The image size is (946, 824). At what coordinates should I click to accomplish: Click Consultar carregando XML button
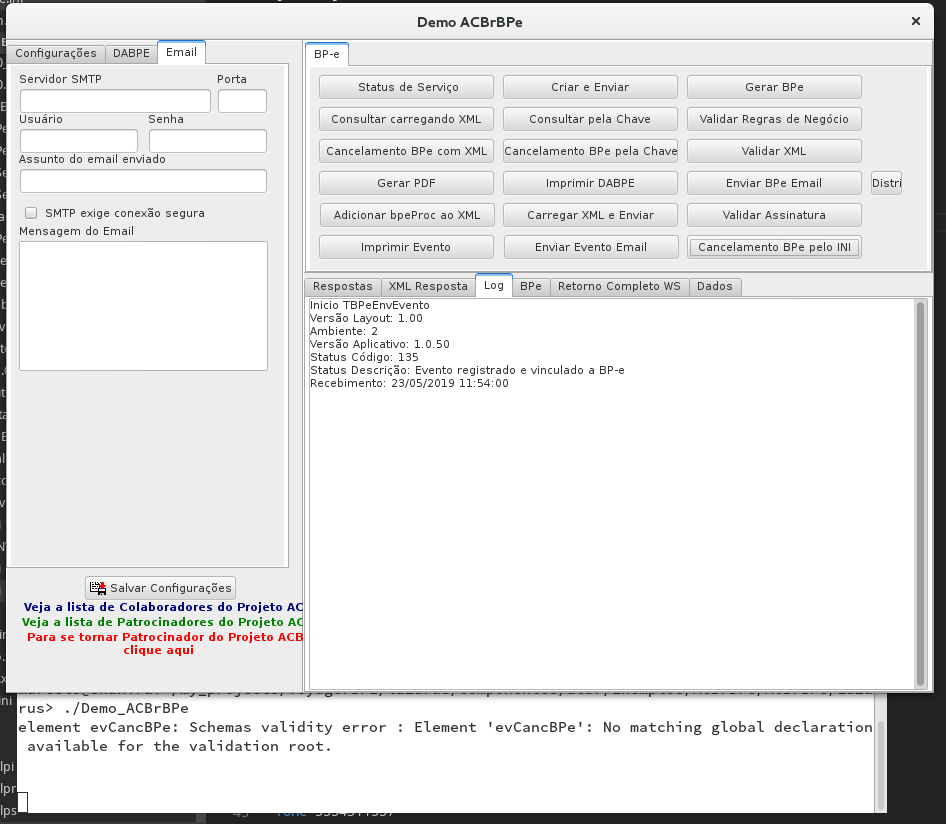coord(407,119)
